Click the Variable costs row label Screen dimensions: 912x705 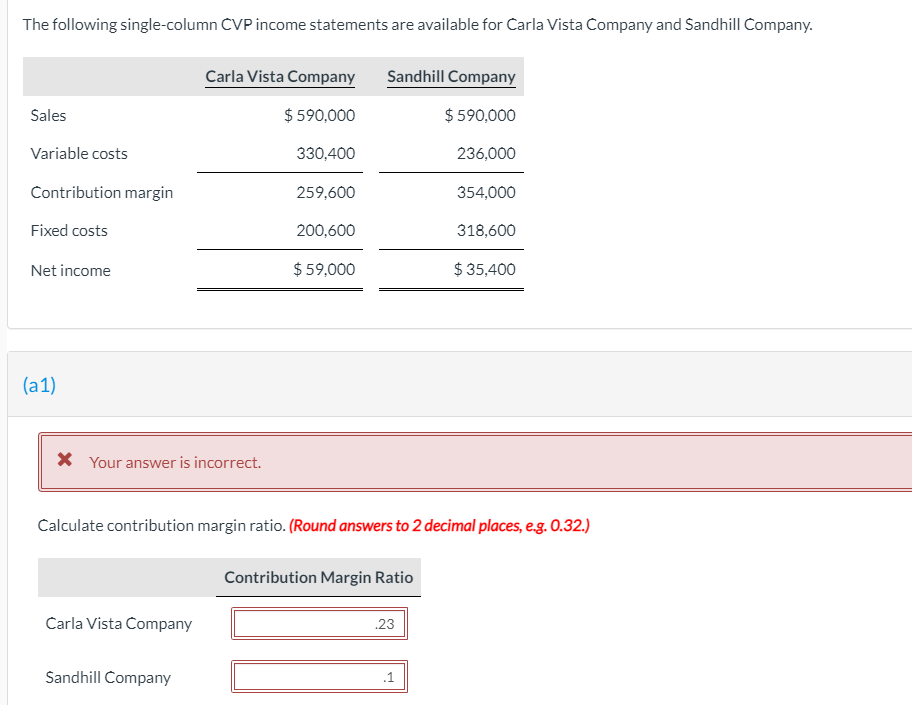click(79, 154)
